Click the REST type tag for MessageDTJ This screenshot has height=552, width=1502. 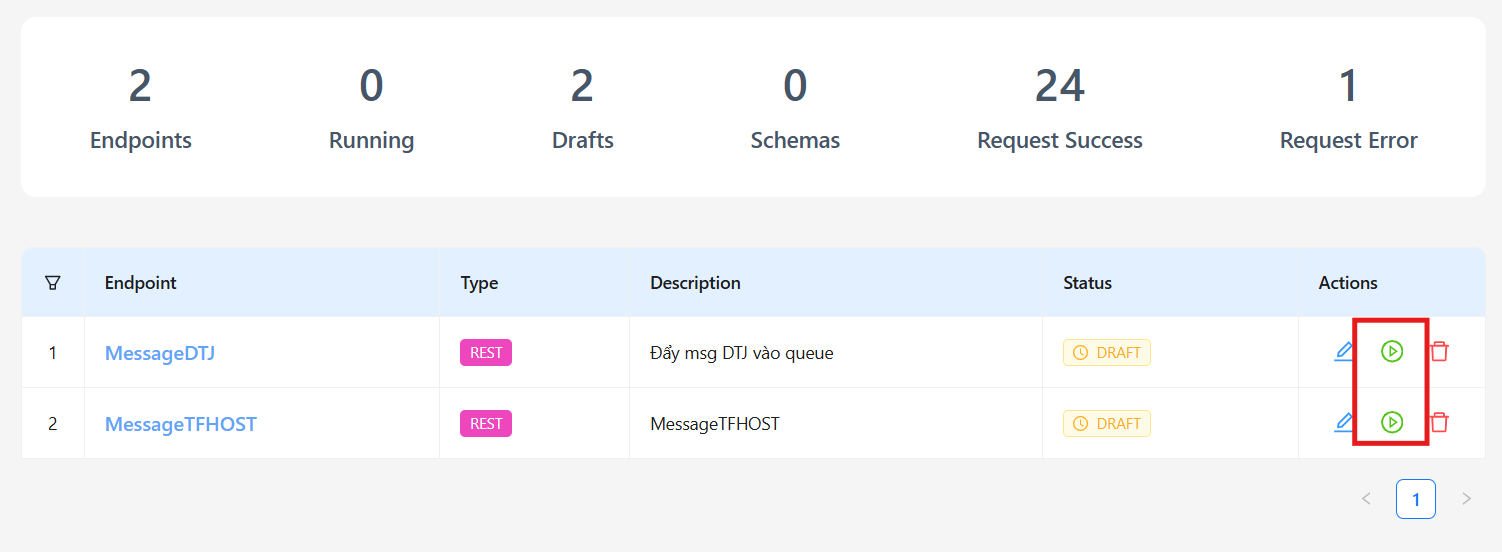point(486,353)
